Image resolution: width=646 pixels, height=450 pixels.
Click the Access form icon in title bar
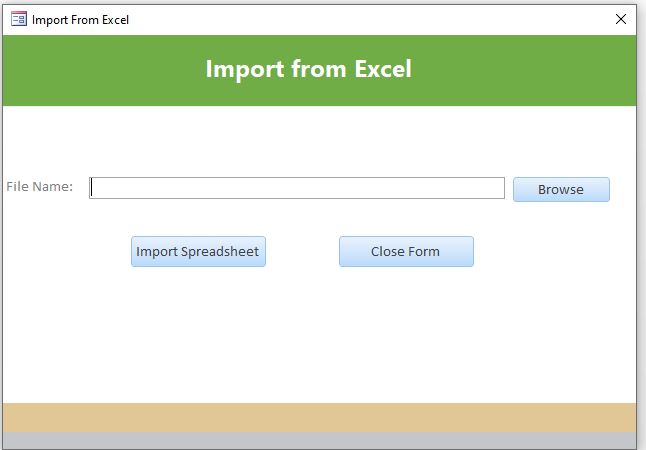(19, 19)
